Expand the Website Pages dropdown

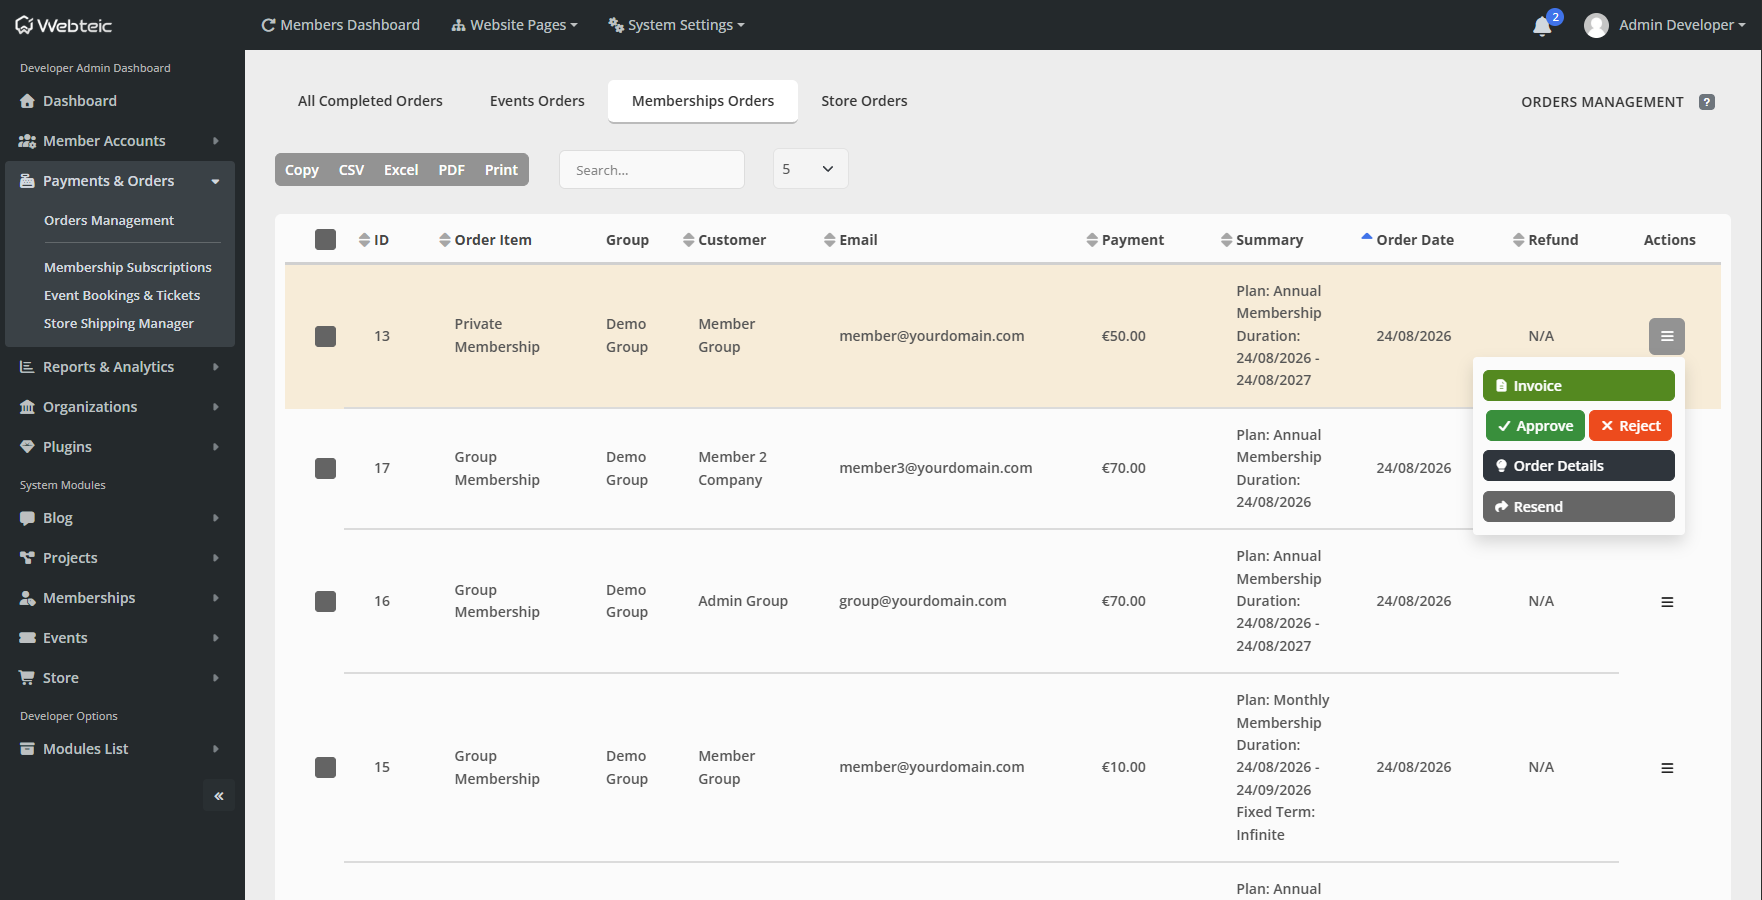515,25
